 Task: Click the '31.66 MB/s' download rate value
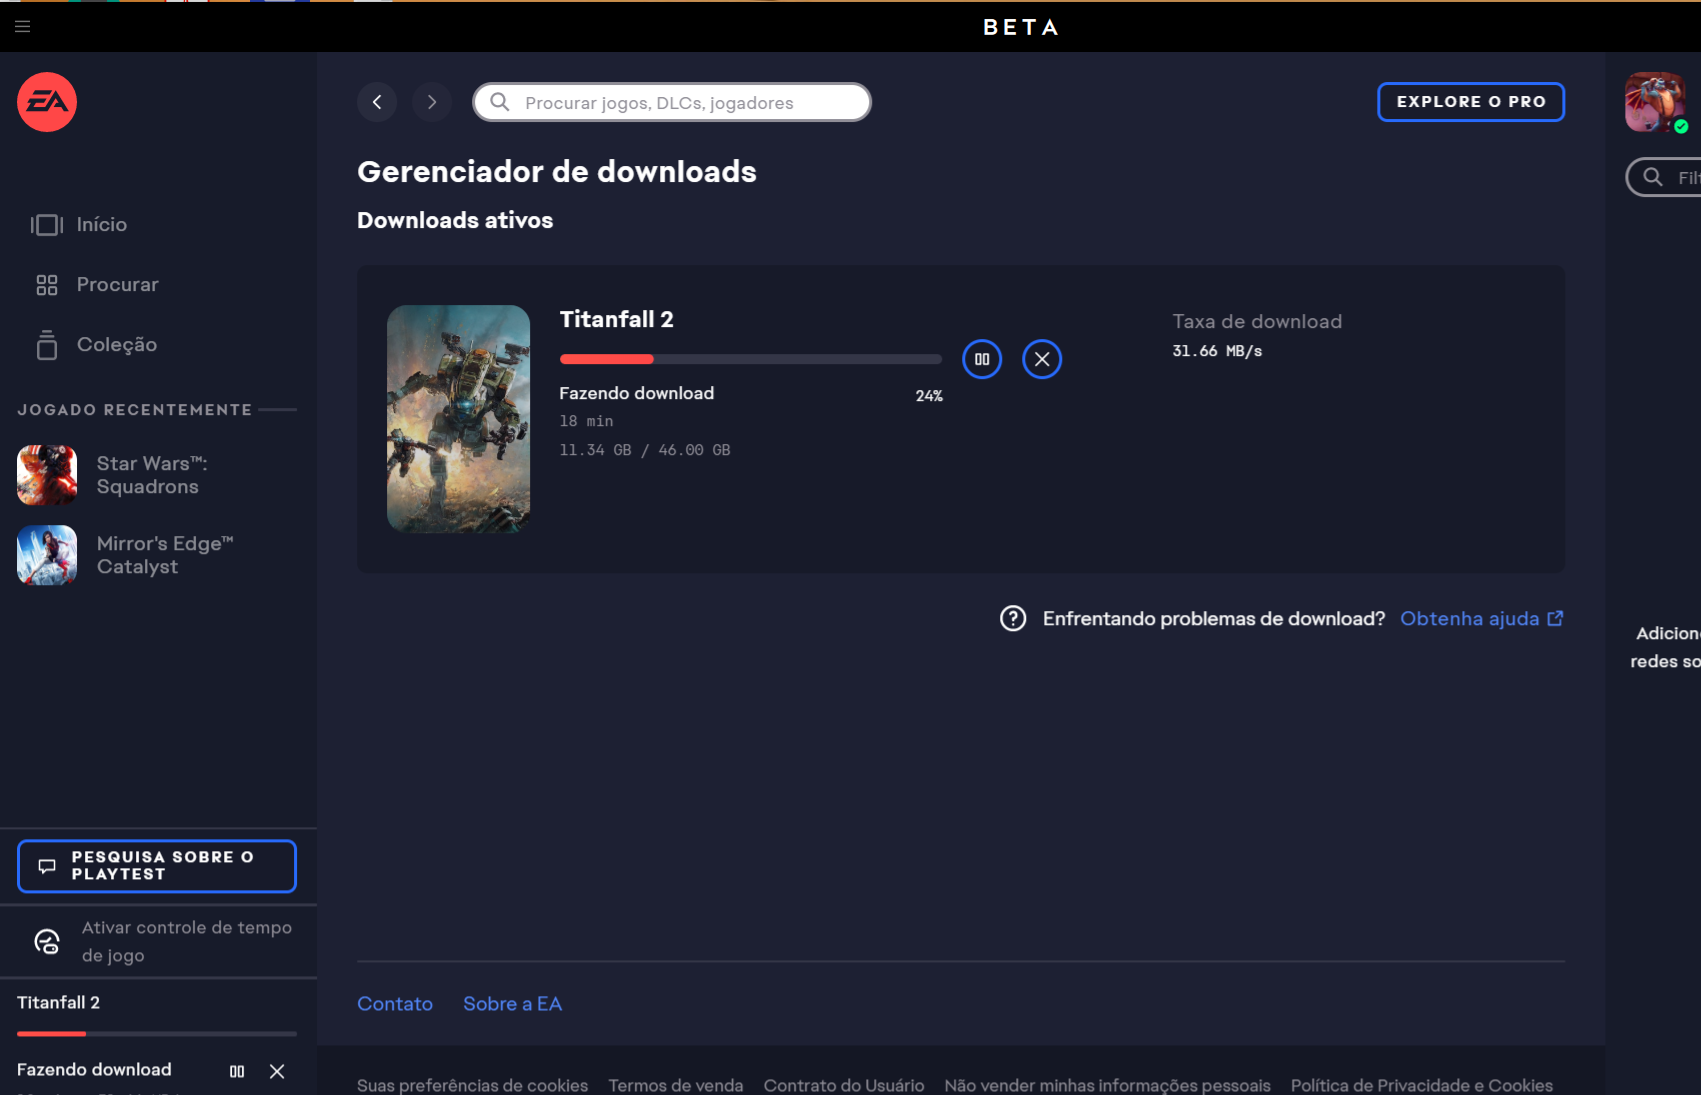[1217, 351]
